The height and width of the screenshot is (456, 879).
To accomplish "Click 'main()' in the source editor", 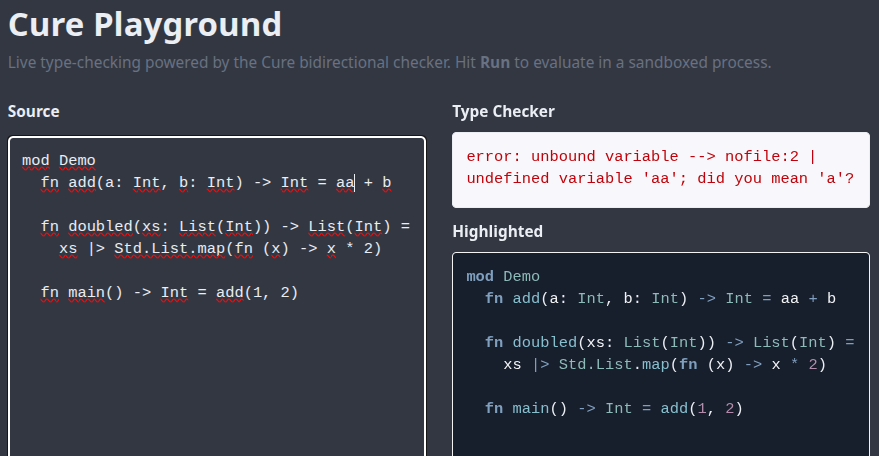I will [x=95, y=292].
